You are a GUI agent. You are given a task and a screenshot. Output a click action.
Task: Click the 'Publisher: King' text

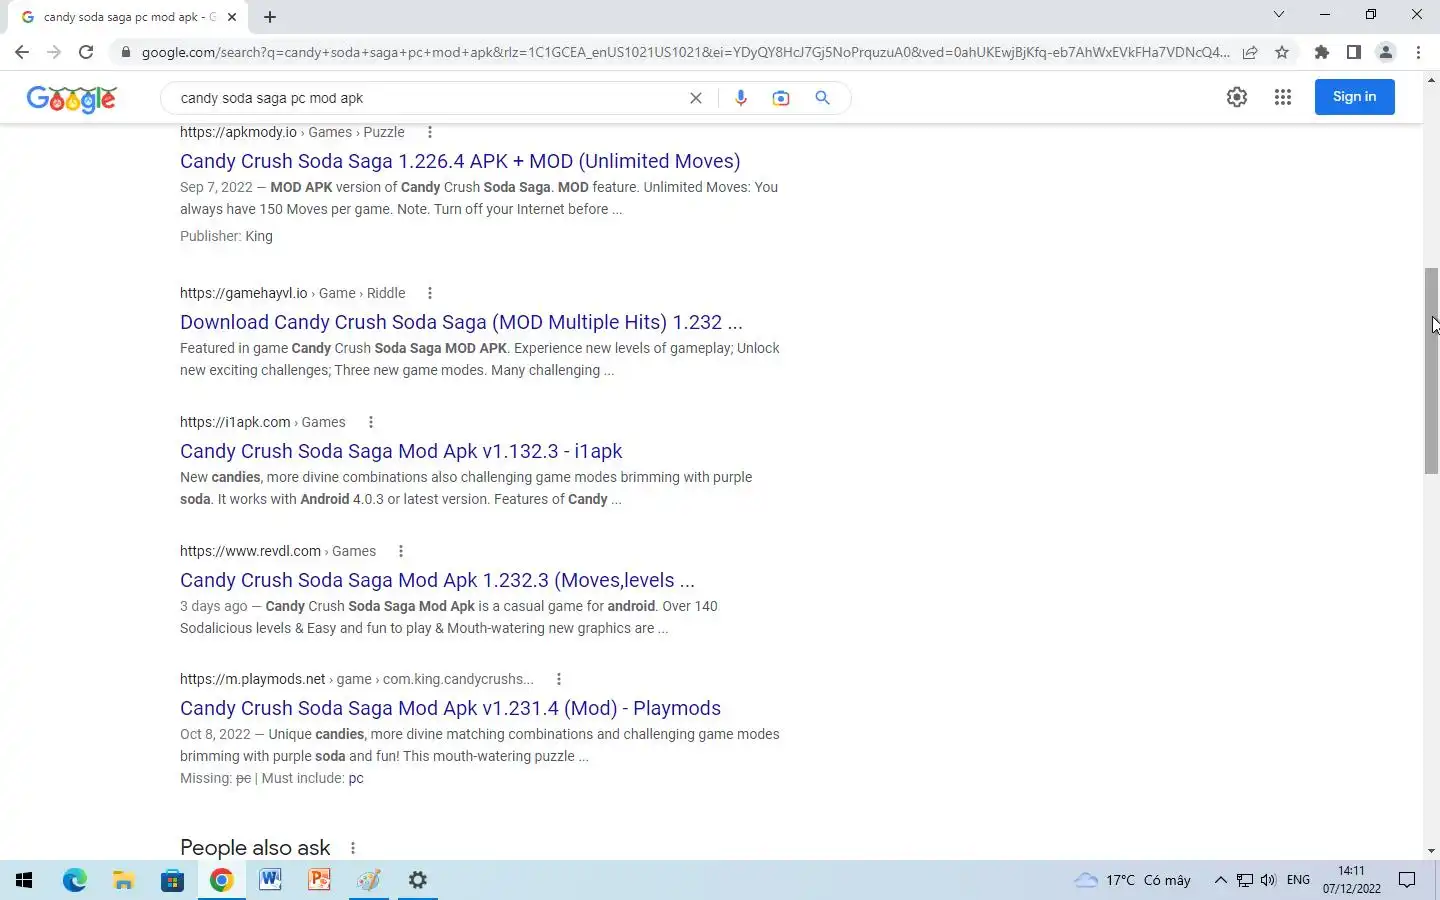[x=226, y=236]
